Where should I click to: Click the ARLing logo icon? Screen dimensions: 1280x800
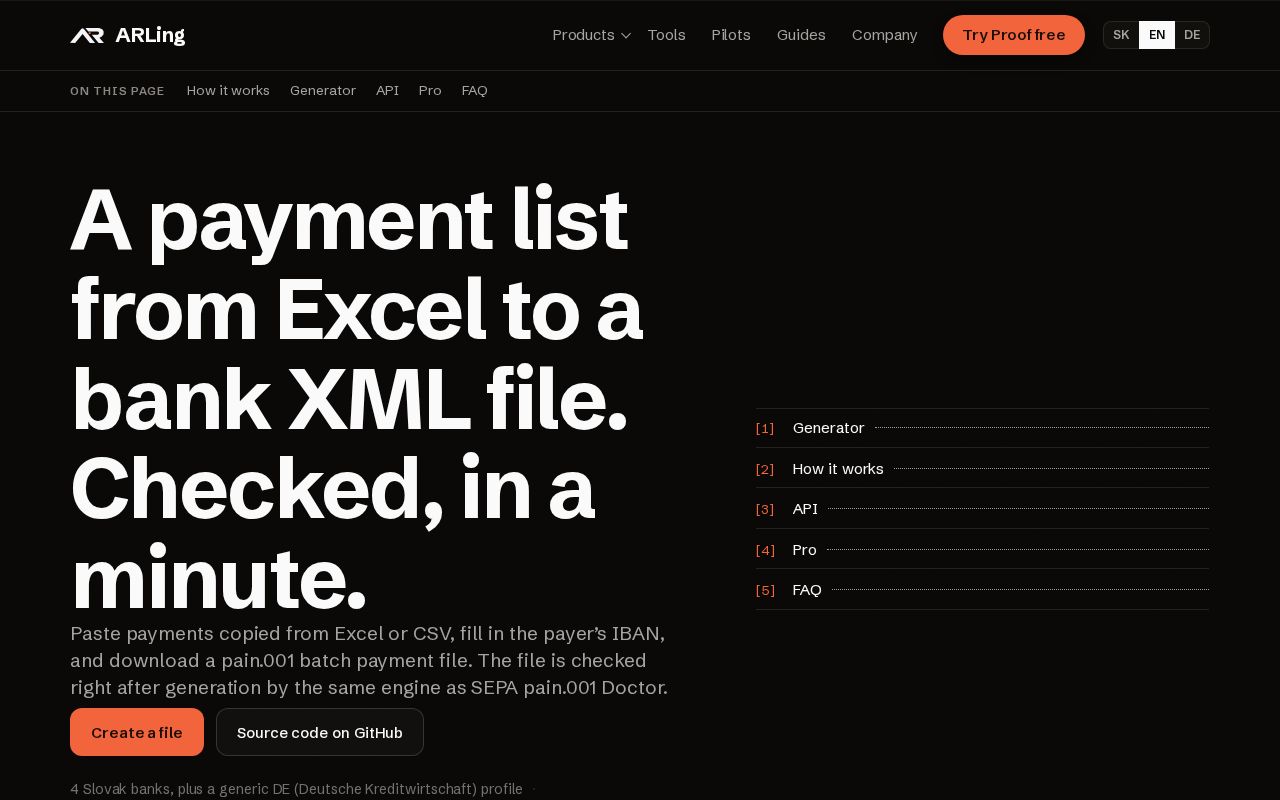point(87,35)
